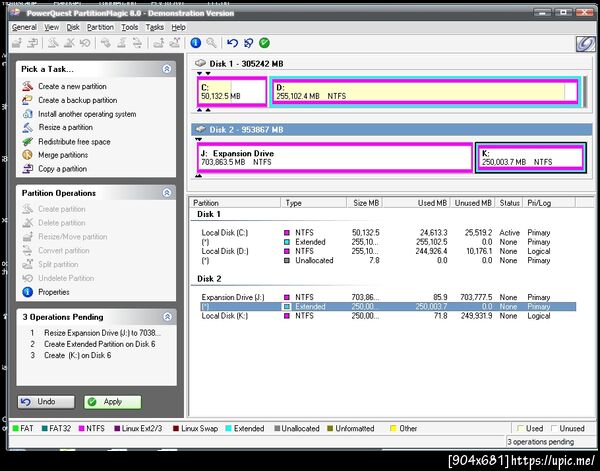Click the Merge partitions link
This screenshot has height=471, width=600.
pyautogui.click(x=63, y=155)
